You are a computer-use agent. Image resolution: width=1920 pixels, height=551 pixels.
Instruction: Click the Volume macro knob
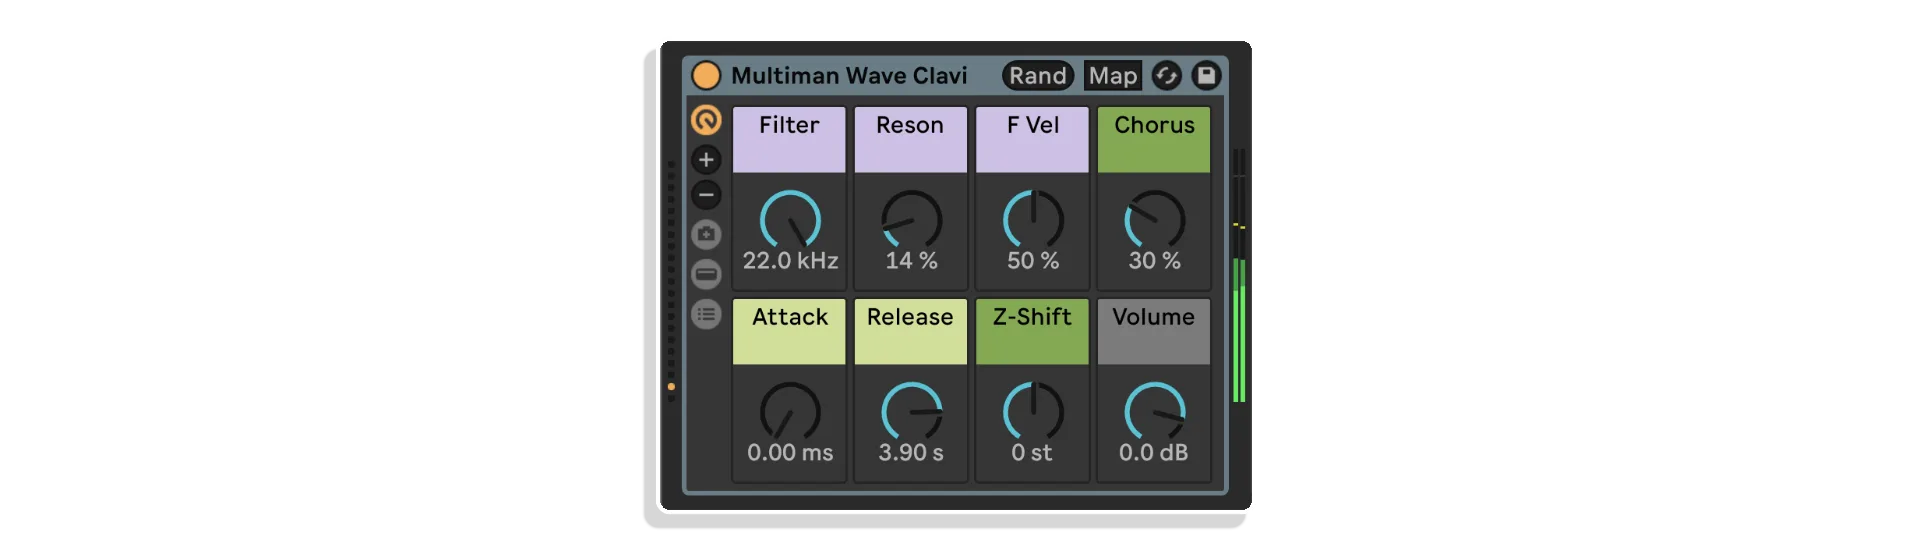click(x=1155, y=412)
